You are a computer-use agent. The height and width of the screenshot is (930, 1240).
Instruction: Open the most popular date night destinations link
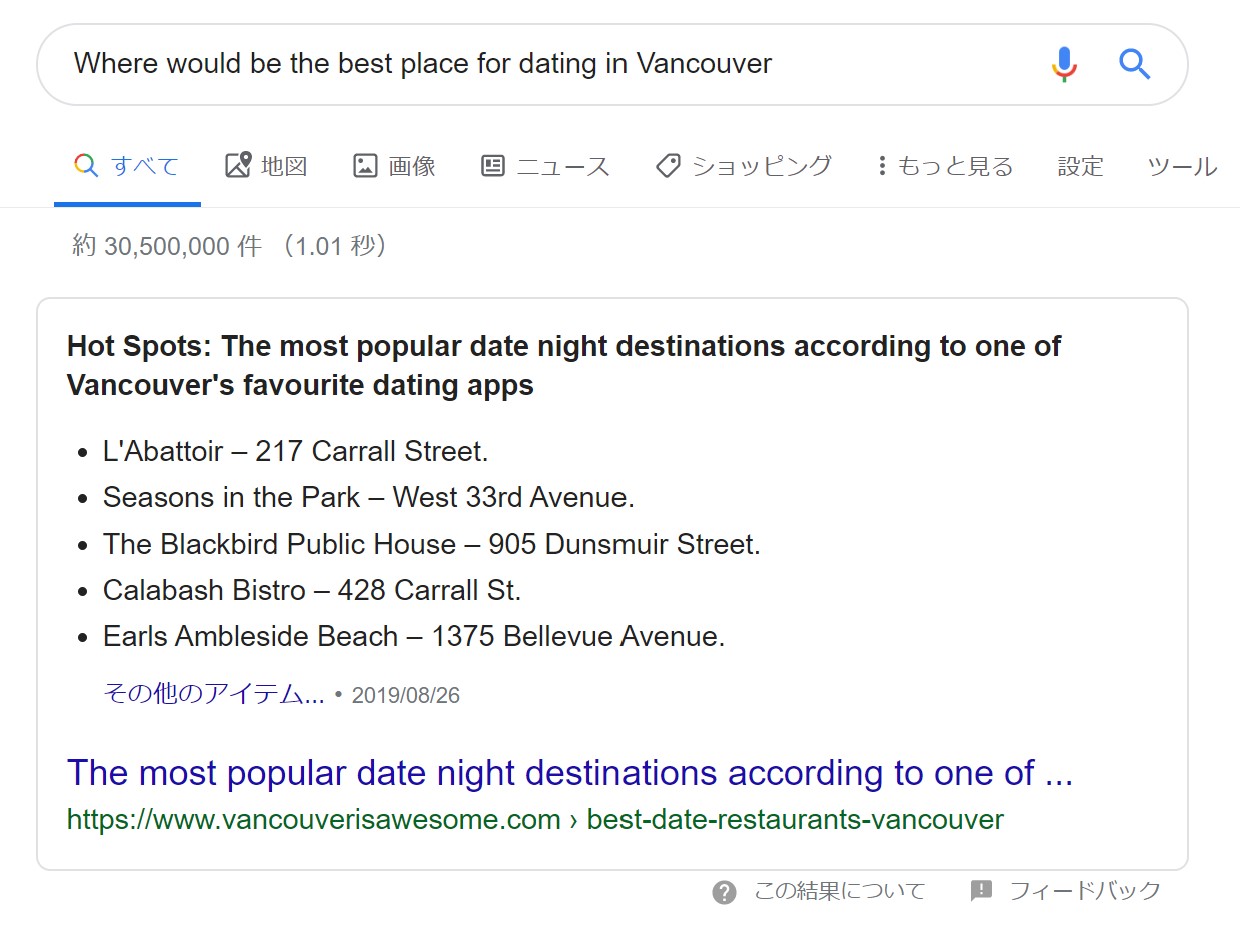(570, 773)
